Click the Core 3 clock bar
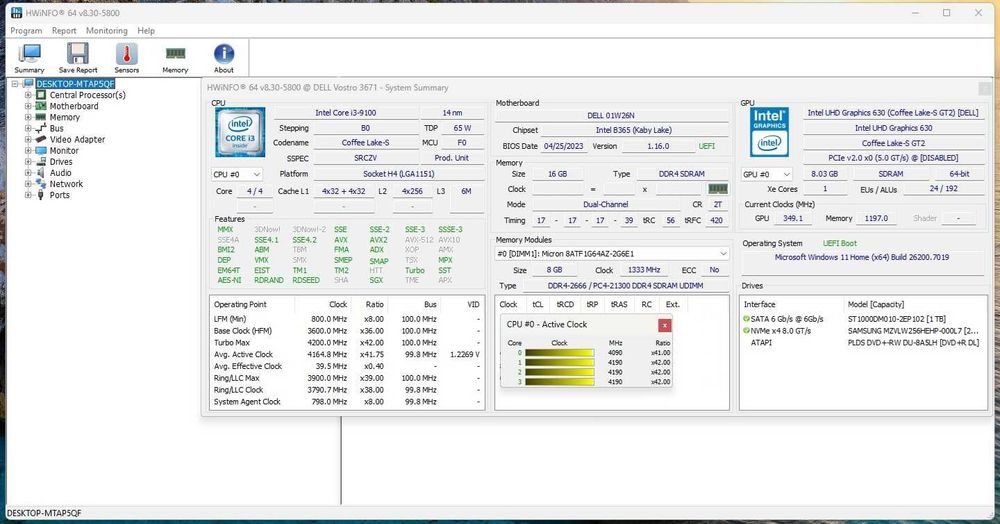This screenshot has height=524, width=1000. click(x=559, y=382)
